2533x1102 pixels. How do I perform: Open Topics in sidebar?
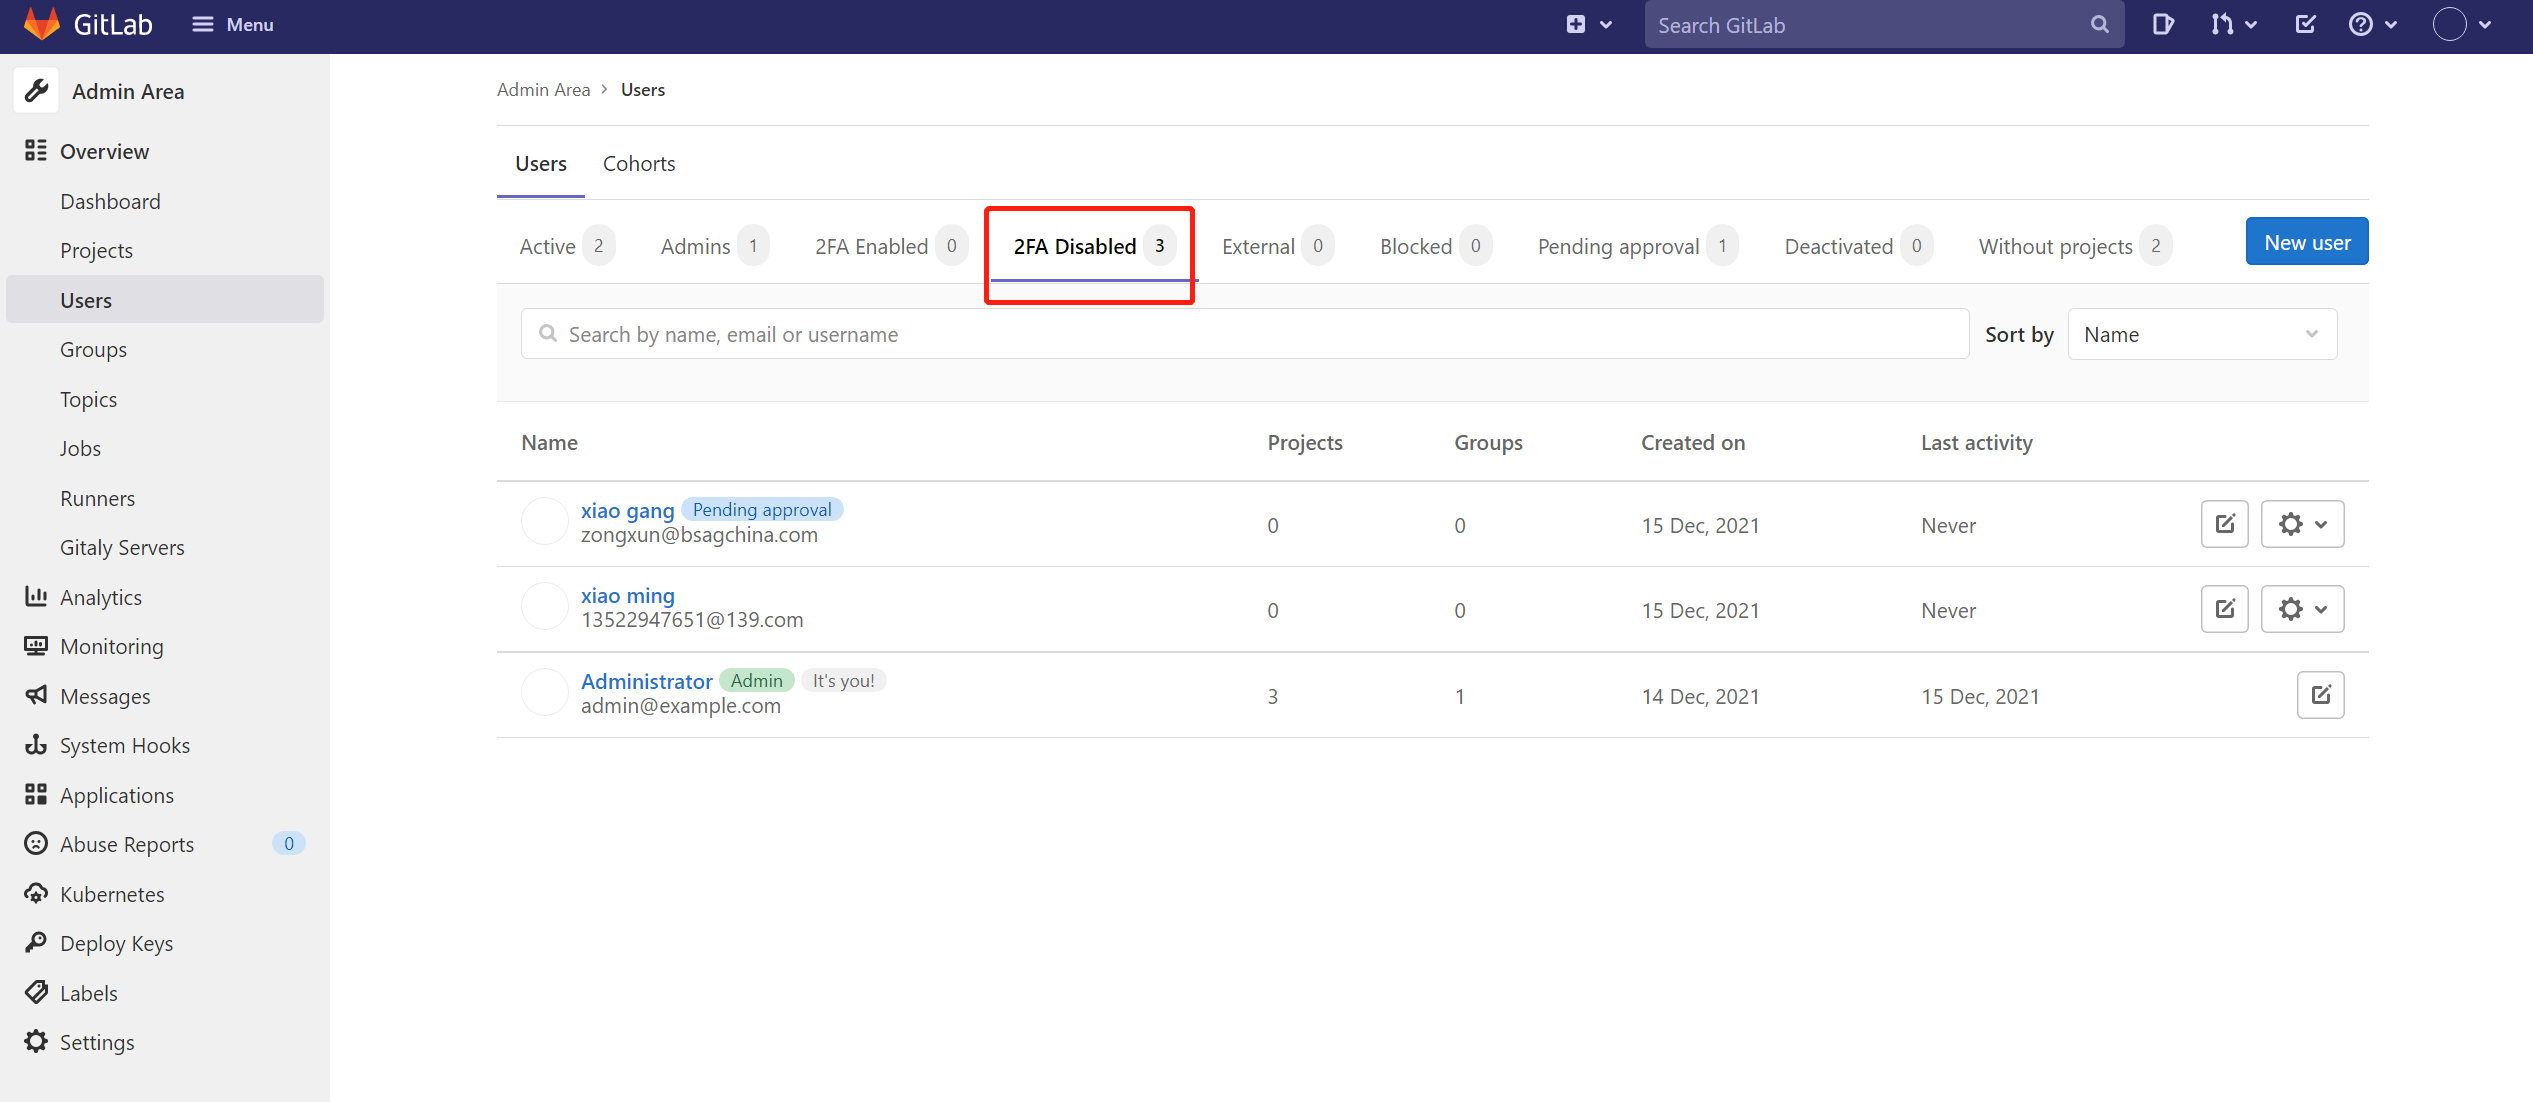click(x=88, y=399)
